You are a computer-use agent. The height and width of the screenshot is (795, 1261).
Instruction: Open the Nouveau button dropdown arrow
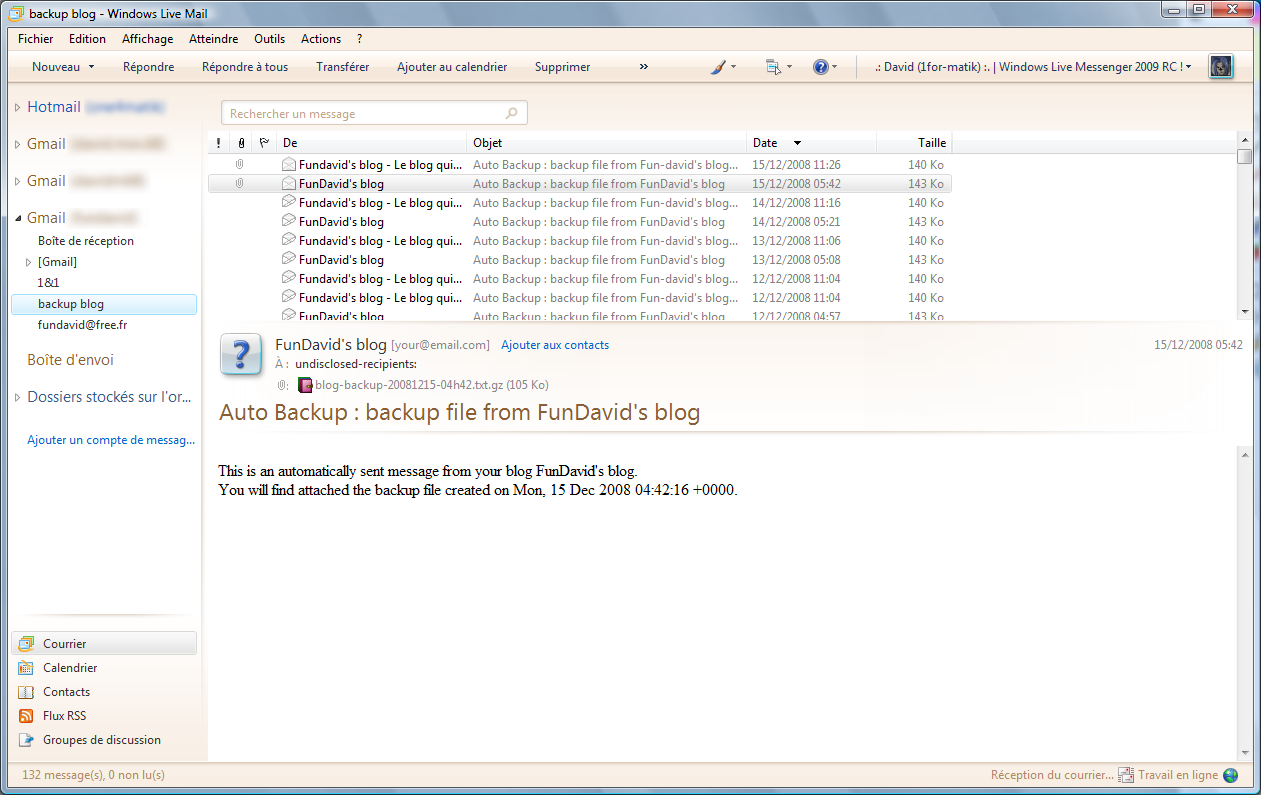pos(92,67)
